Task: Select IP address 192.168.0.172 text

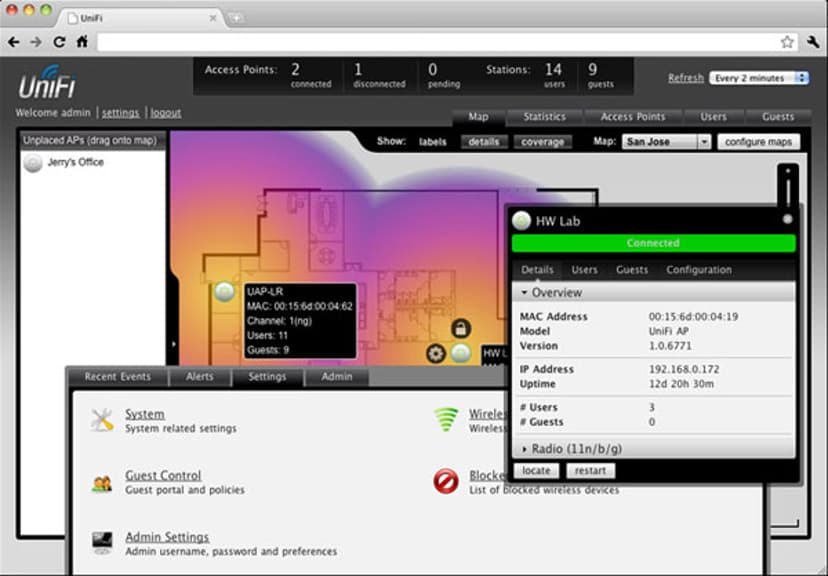Action: 684,369
